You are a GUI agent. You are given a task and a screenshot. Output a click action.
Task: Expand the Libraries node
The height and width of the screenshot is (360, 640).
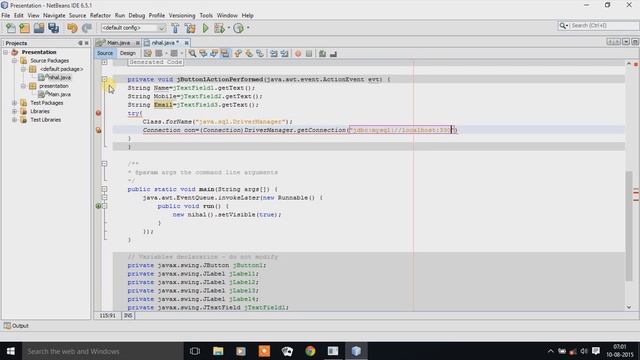(x=14, y=111)
